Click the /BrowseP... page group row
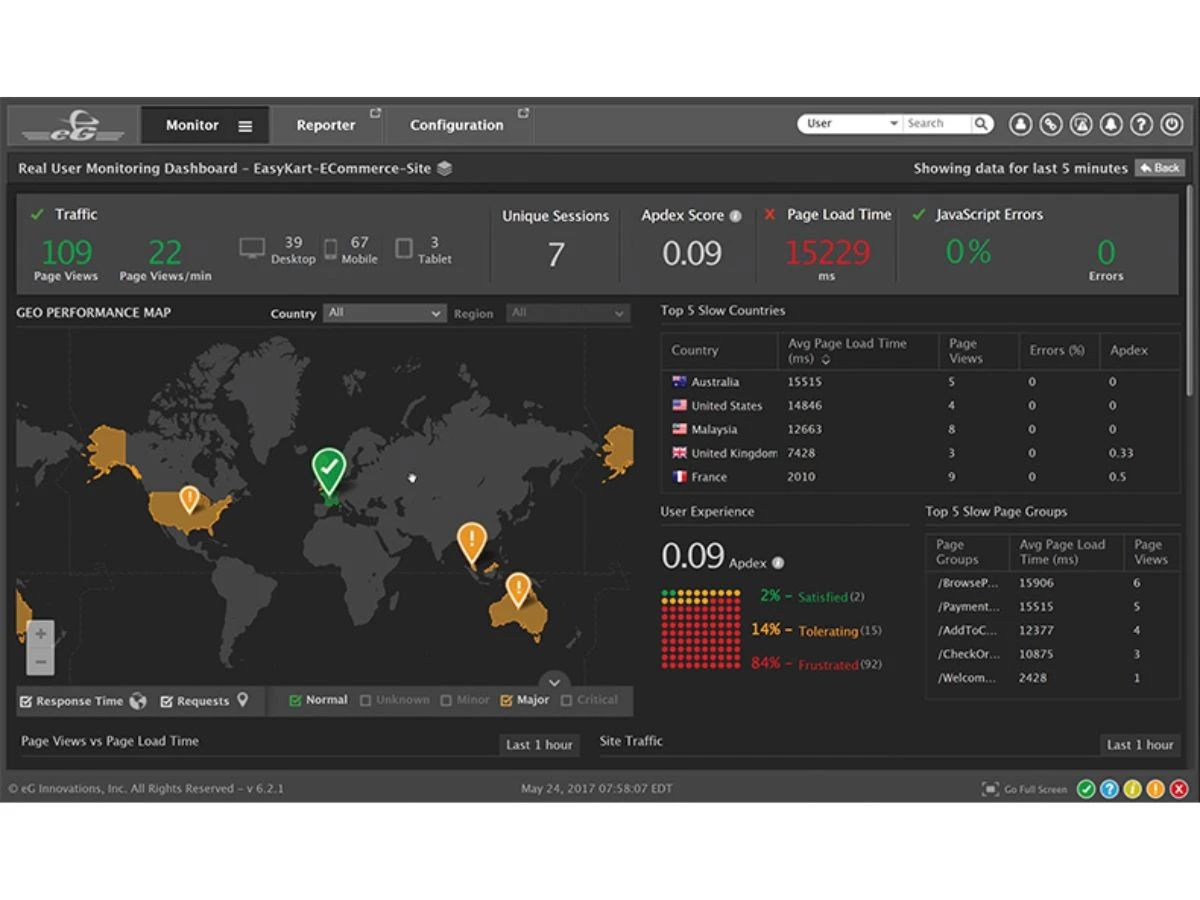Image resolution: width=1200 pixels, height=900 pixels. [x=1053, y=583]
